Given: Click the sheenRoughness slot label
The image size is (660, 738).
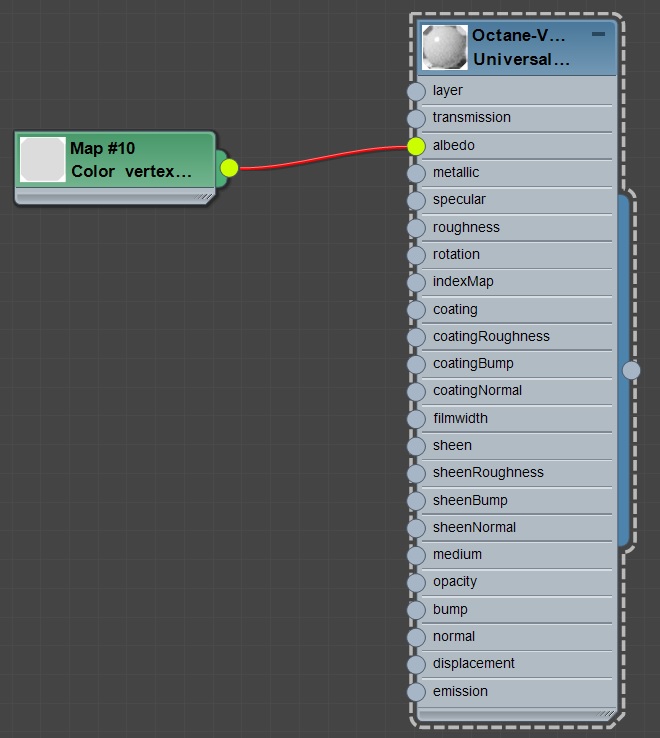Looking at the screenshot, I should (488, 473).
